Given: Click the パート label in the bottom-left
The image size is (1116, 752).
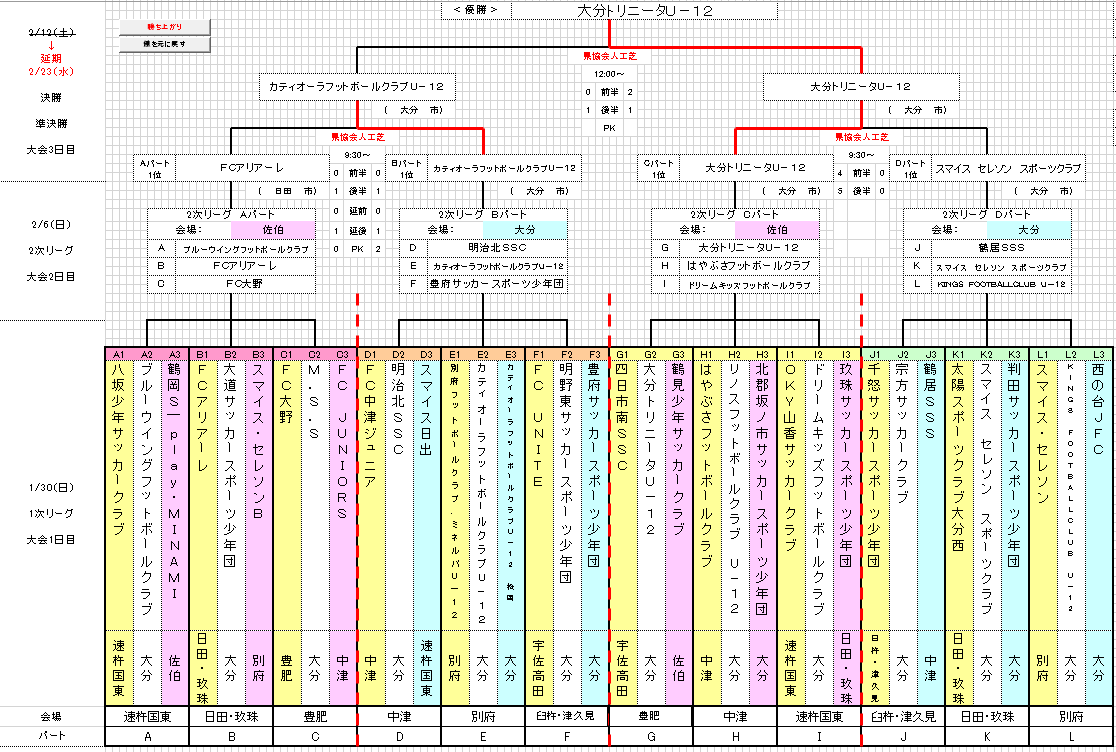Looking at the screenshot, I should click(x=51, y=736).
